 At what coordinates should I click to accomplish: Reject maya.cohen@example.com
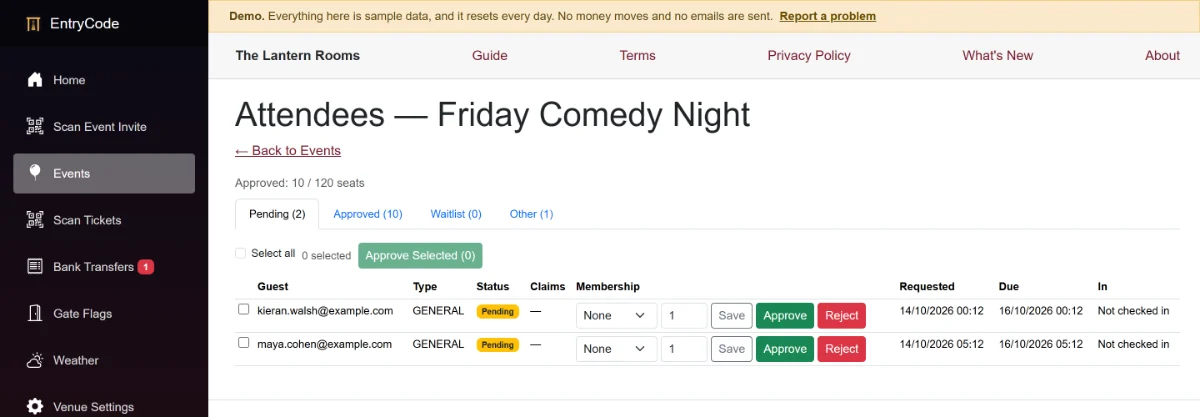point(842,349)
